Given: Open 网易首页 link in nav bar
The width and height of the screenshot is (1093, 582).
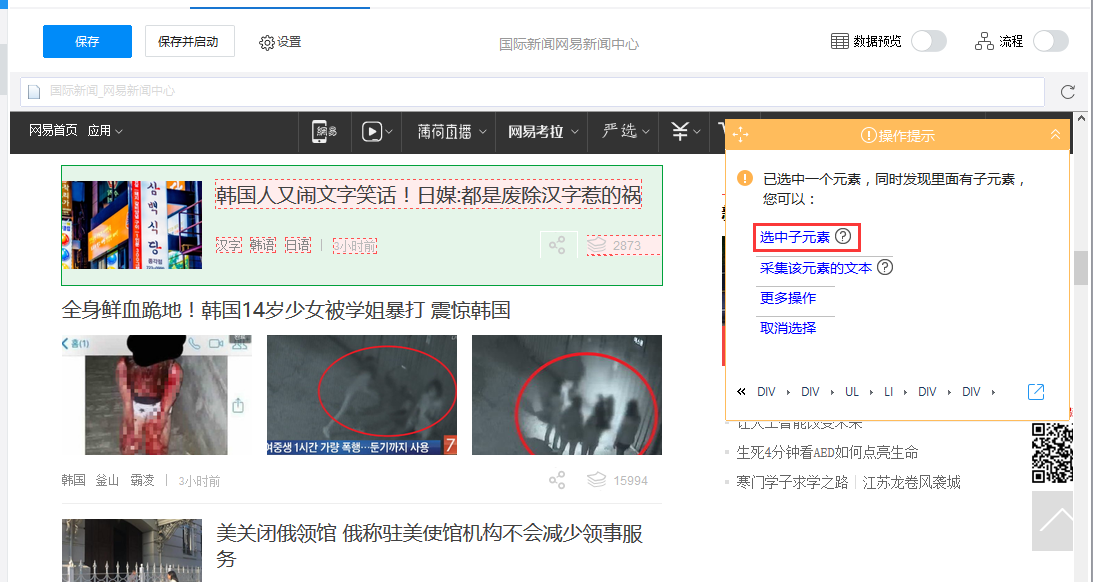Looking at the screenshot, I should [x=53, y=131].
